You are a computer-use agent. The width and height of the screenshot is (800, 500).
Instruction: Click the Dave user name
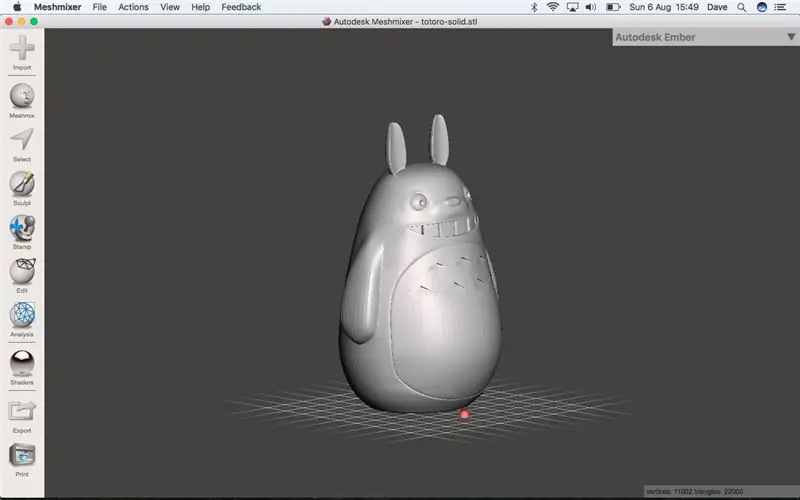tap(717, 7)
